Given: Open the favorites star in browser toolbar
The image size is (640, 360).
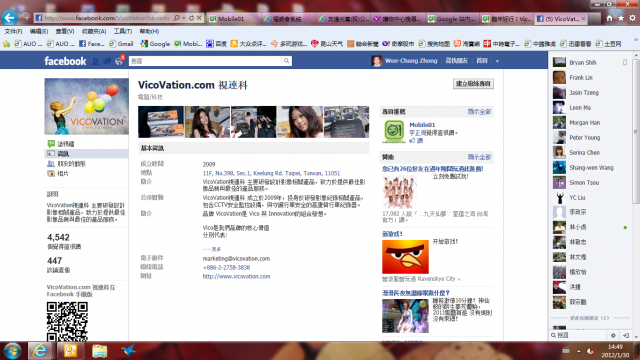Looking at the screenshot, I should 621,18.
